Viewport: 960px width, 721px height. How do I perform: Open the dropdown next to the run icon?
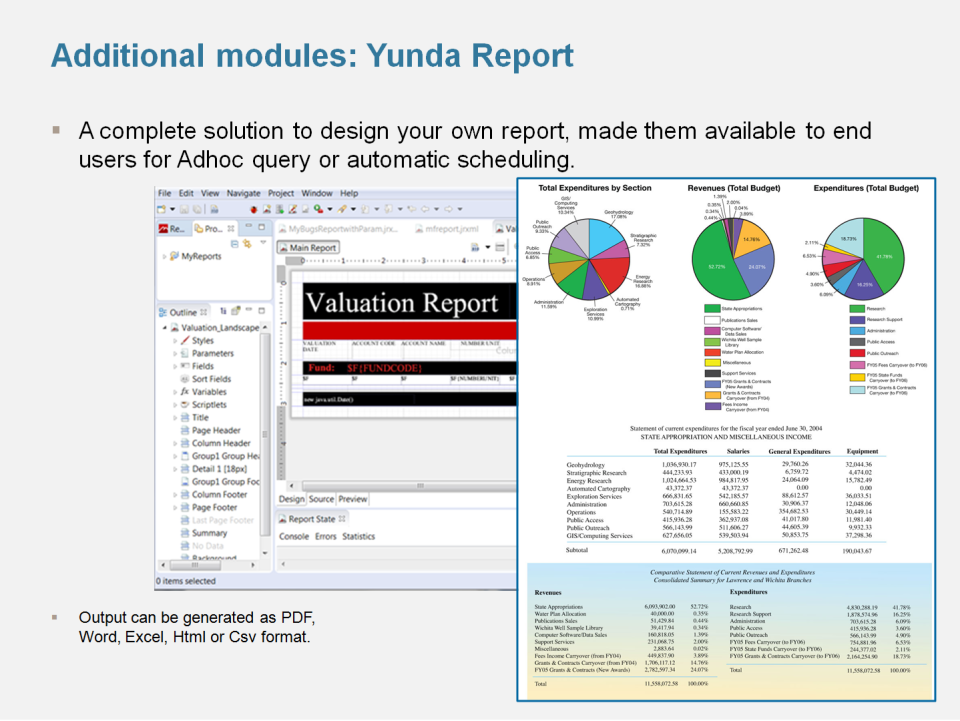(330, 209)
